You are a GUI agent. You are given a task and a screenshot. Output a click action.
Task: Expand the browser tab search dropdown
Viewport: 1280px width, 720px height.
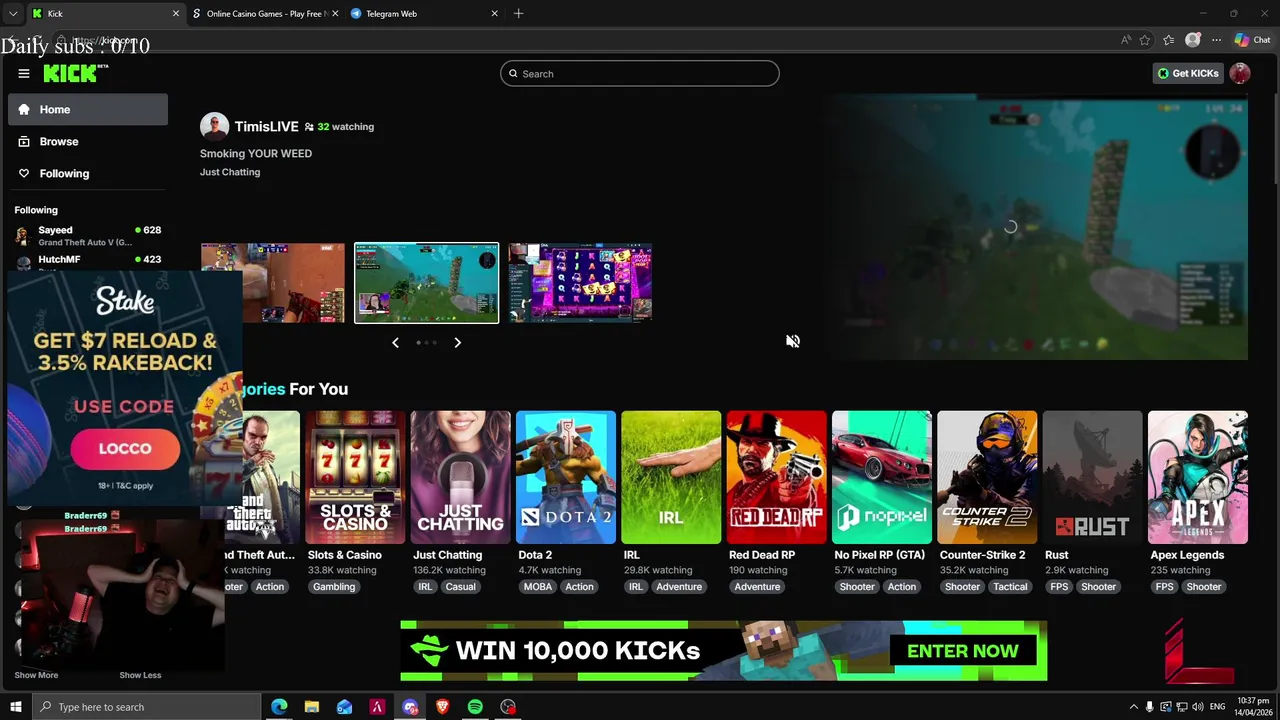[x=13, y=13]
